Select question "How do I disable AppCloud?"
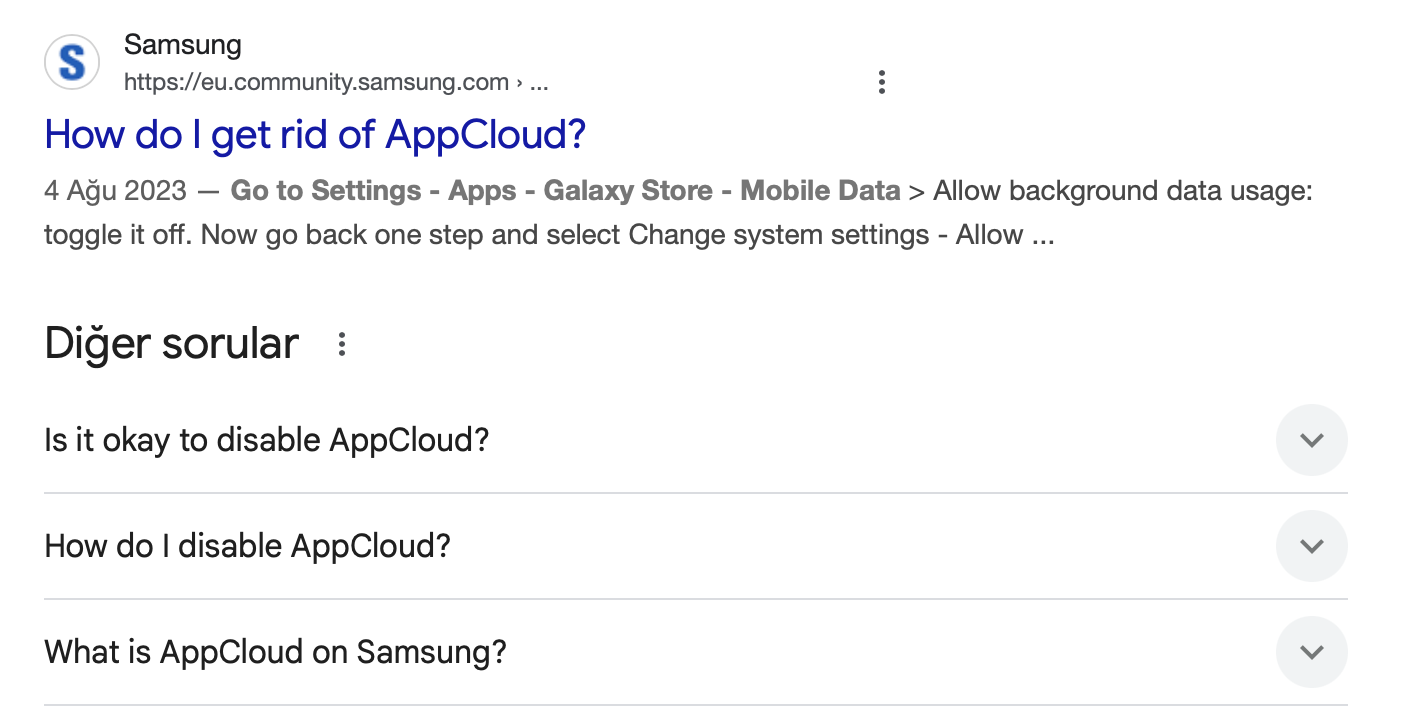This screenshot has width=1410, height=712. point(248,546)
